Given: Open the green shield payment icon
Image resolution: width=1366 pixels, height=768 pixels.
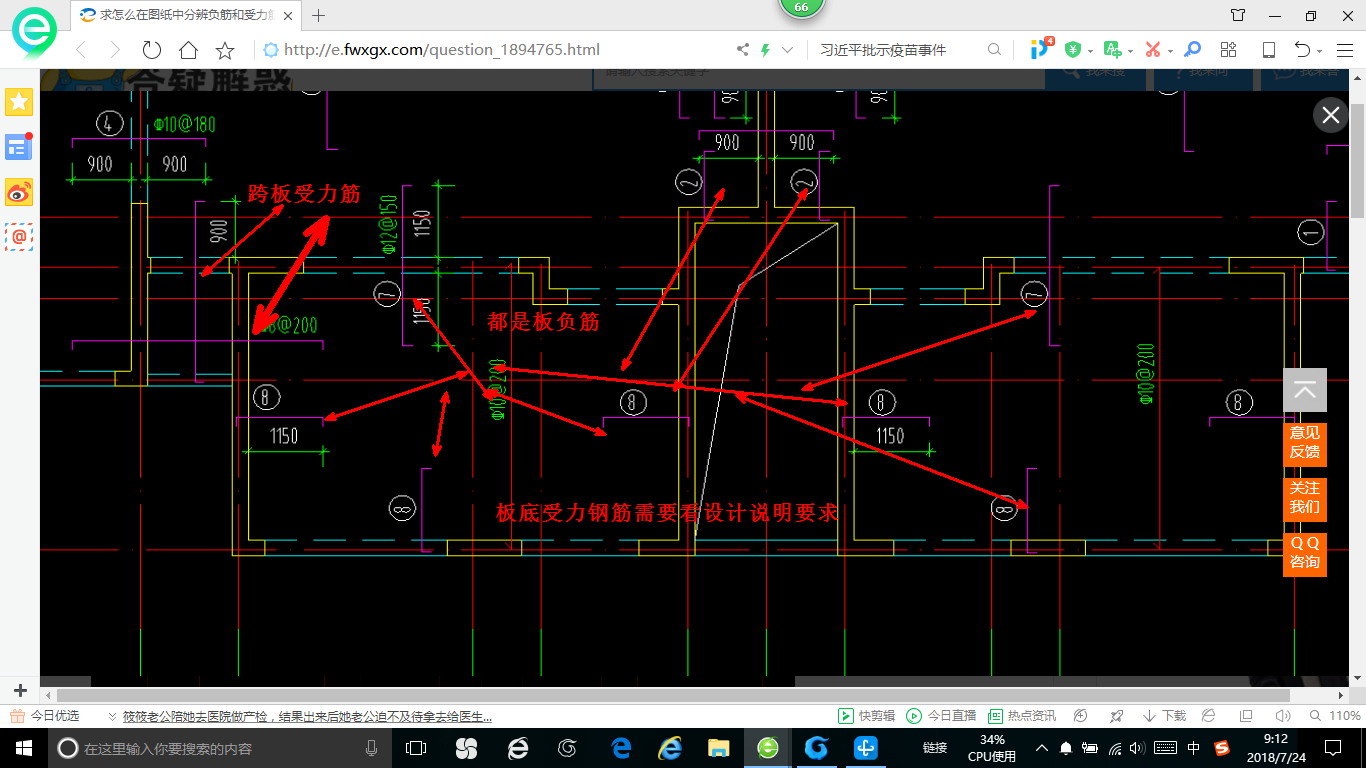Looking at the screenshot, I should 1073,50.
